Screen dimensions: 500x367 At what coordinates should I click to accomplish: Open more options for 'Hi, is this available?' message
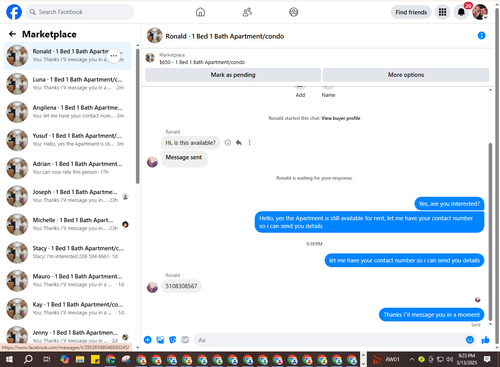[249, 143]
